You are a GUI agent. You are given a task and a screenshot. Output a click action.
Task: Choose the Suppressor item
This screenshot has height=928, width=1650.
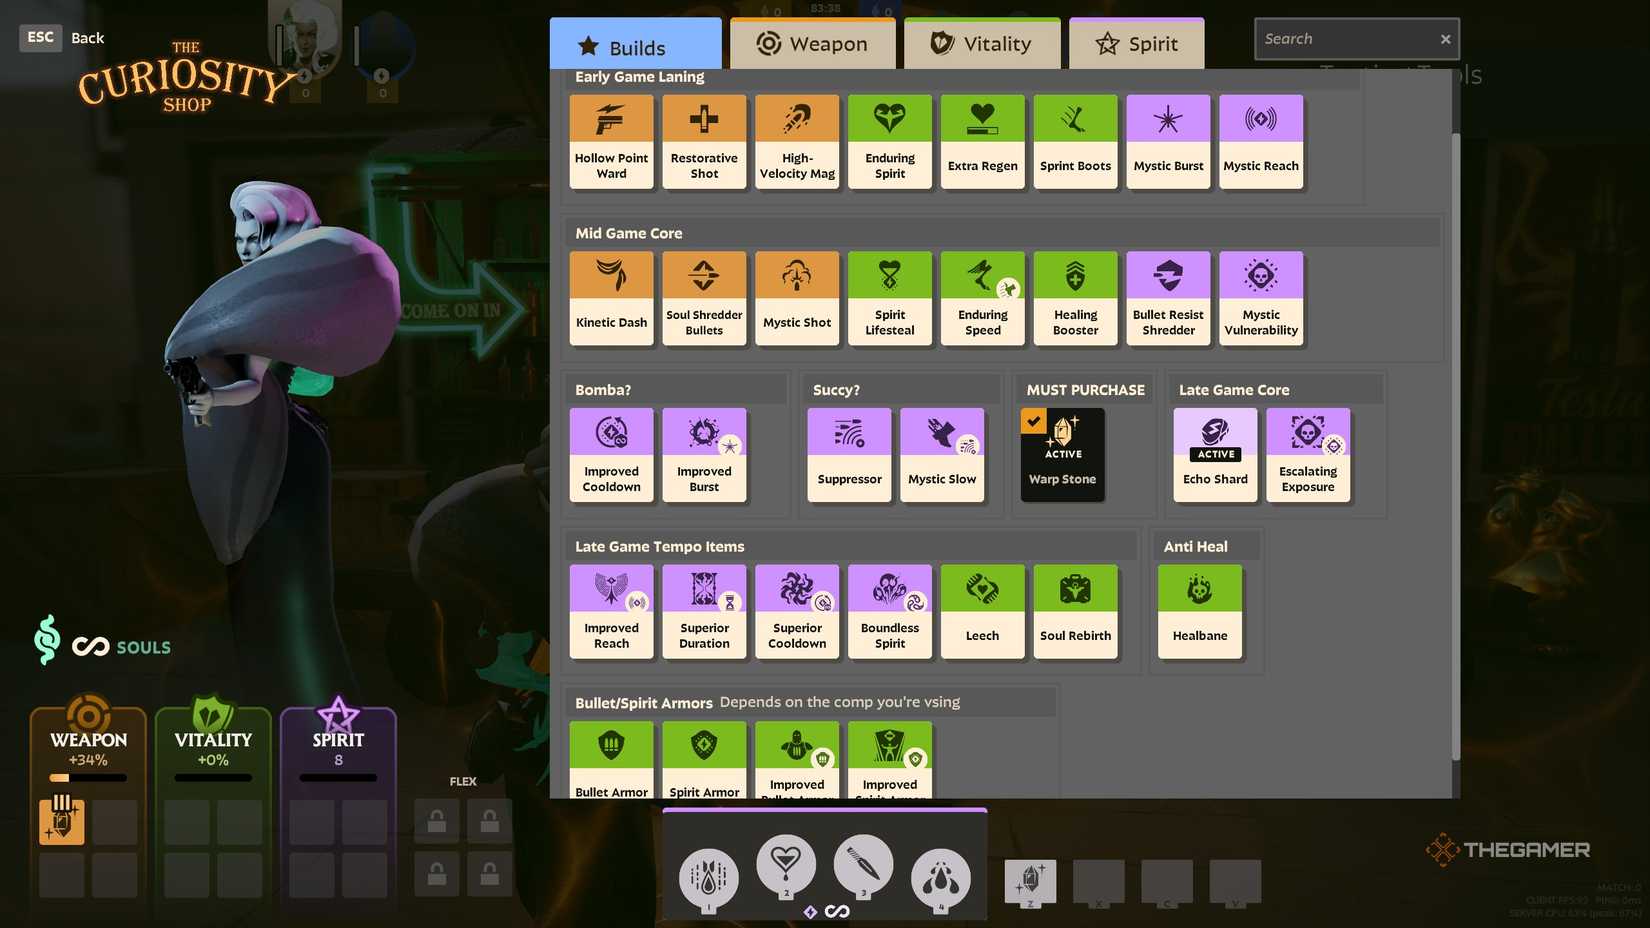tap(849, 454)
